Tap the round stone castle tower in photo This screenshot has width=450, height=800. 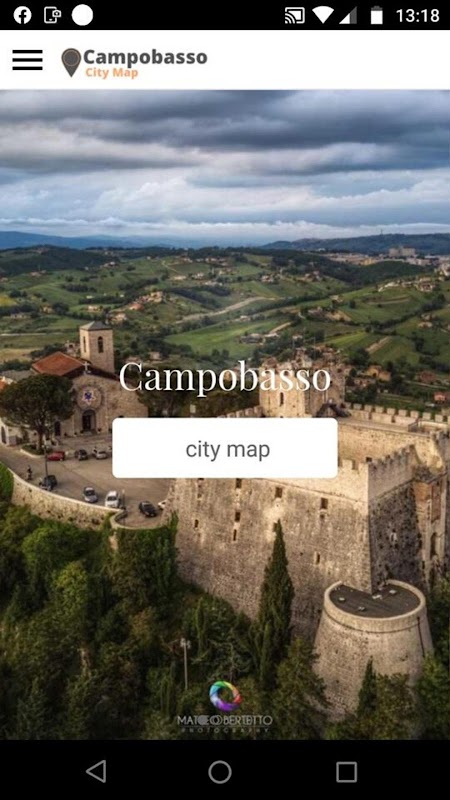[x=373, y=645]
